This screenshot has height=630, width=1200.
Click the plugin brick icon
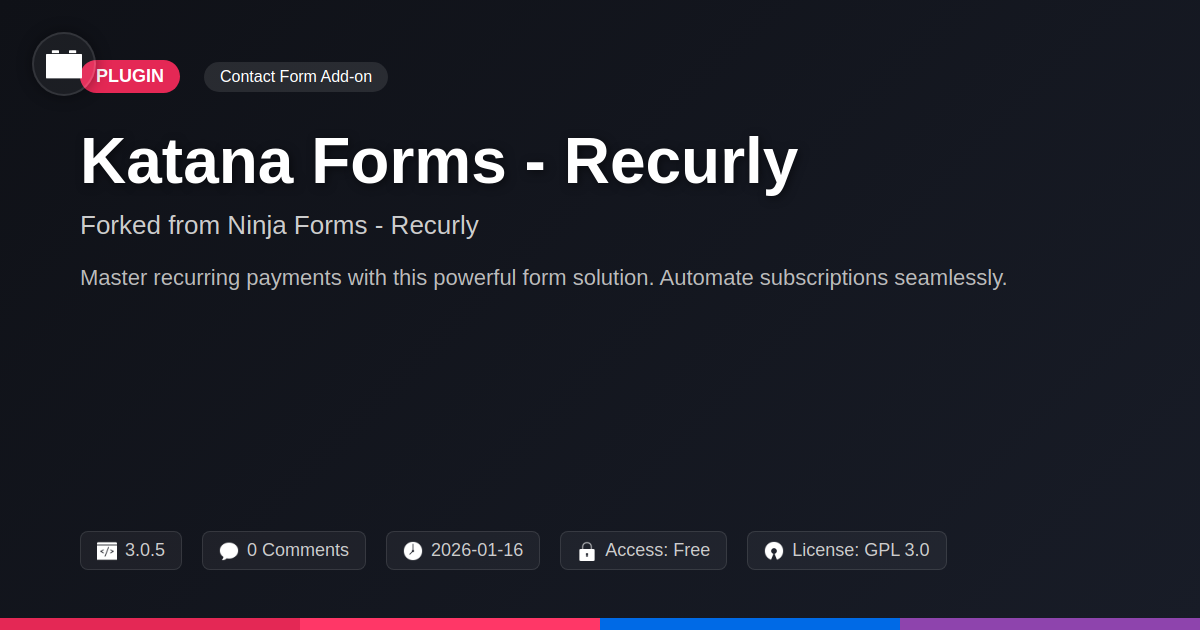coord(64,64)
